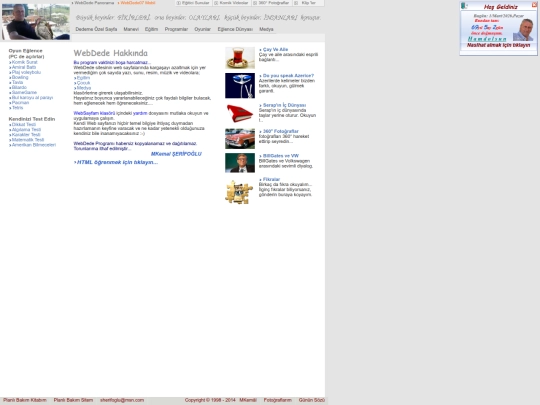Open Karakter Testi link
540x405 pixels.
(26, 135)
